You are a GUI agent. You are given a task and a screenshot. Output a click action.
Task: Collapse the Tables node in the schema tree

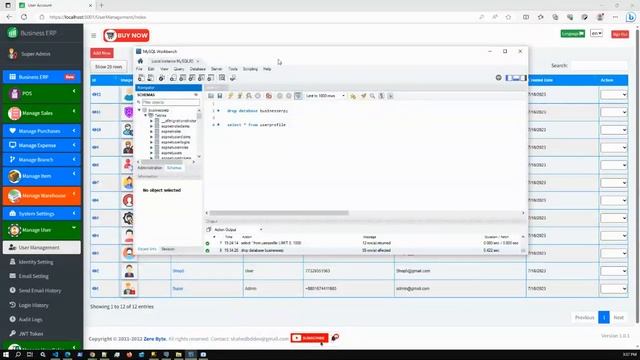[x=145, y=116]
